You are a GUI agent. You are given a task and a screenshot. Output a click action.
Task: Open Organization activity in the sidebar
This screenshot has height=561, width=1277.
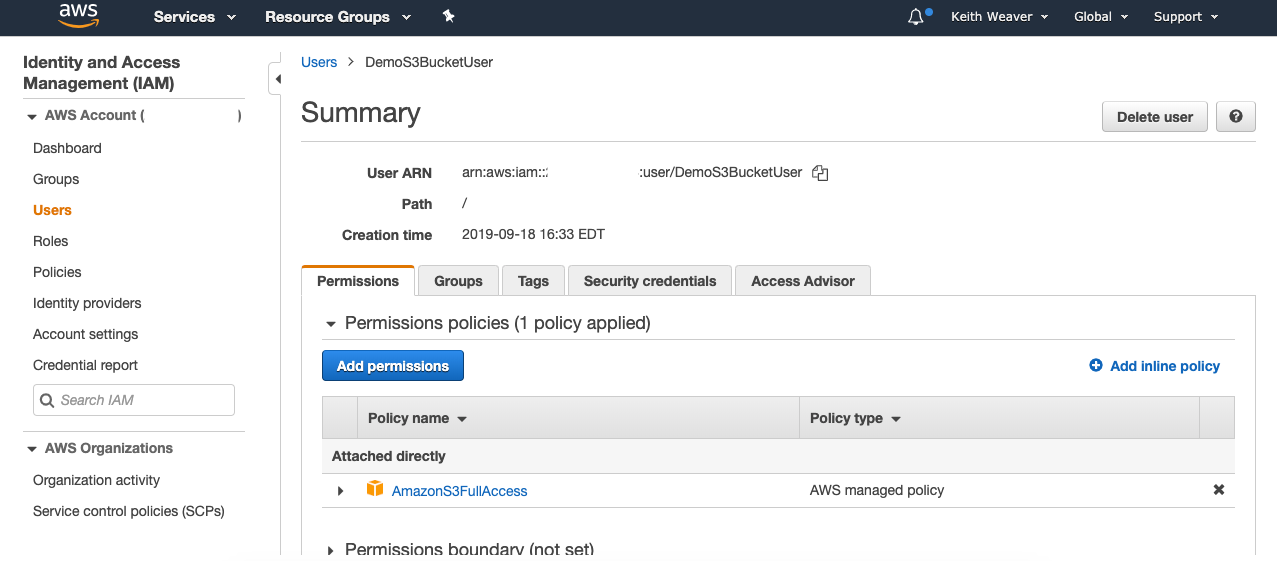tap(96, 480)
